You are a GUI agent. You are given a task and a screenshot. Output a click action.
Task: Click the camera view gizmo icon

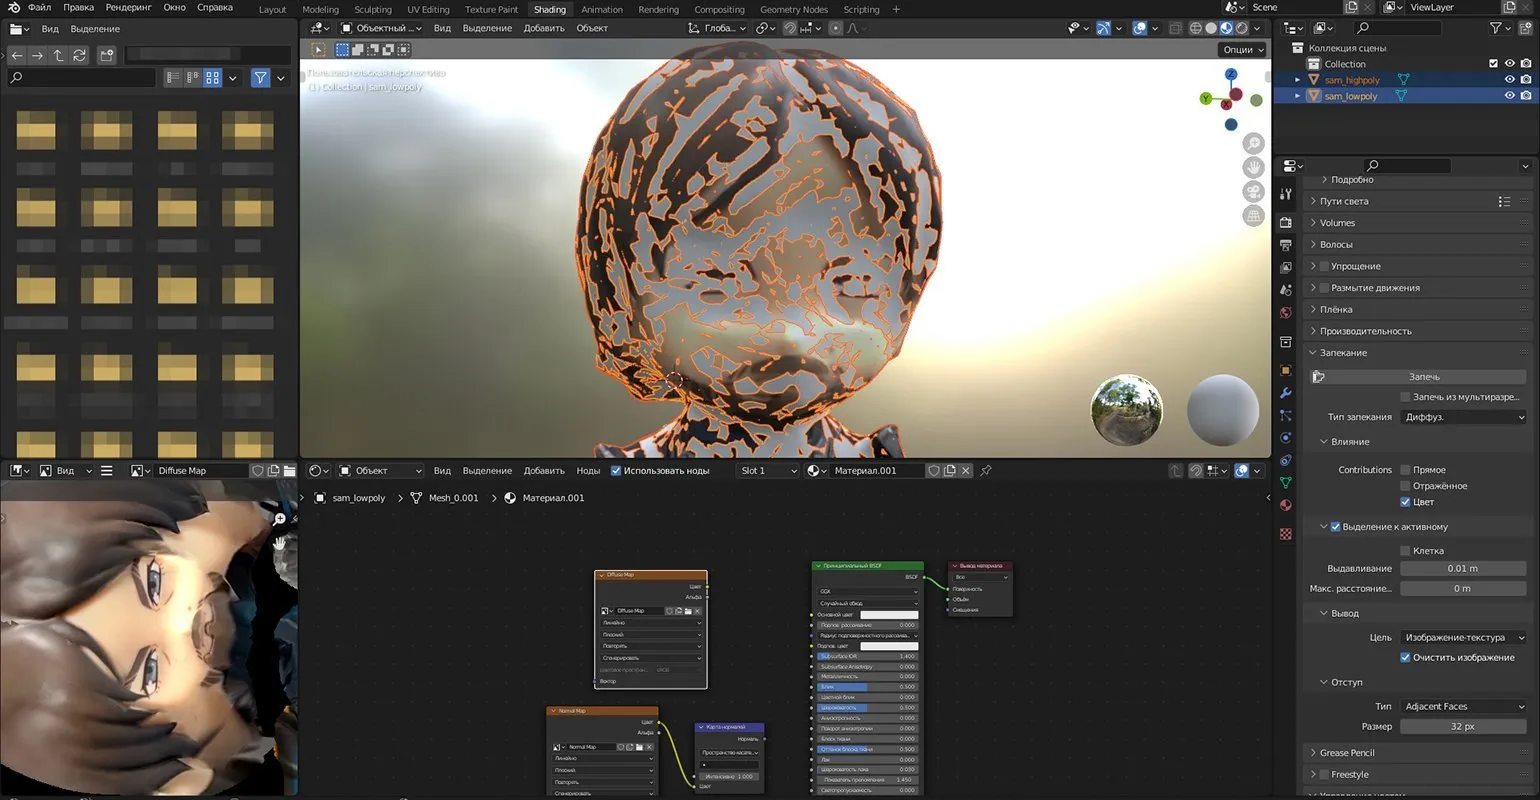(1253, 192)
